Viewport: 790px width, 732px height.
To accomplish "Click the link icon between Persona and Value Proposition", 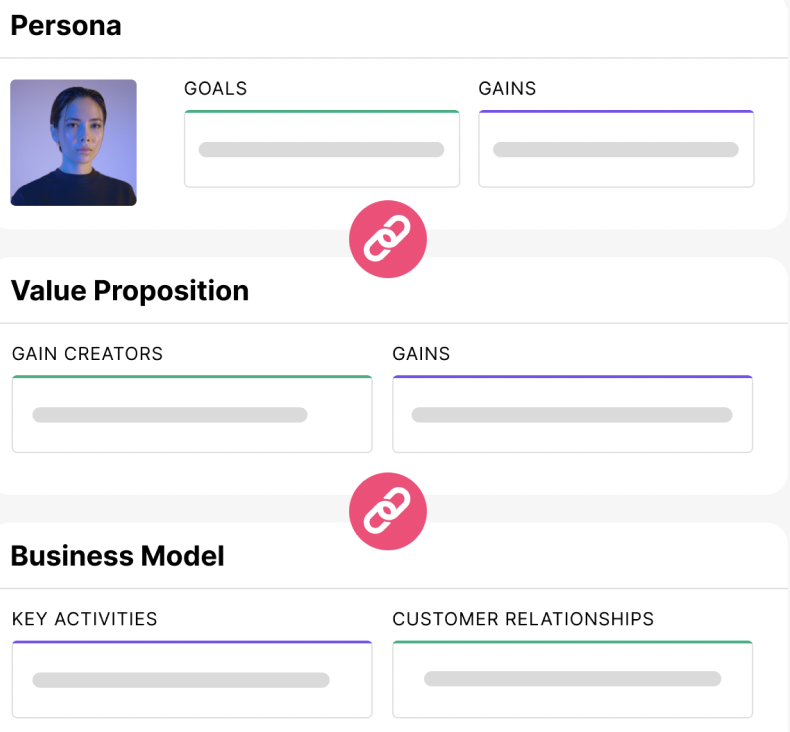I will (387, 240).
